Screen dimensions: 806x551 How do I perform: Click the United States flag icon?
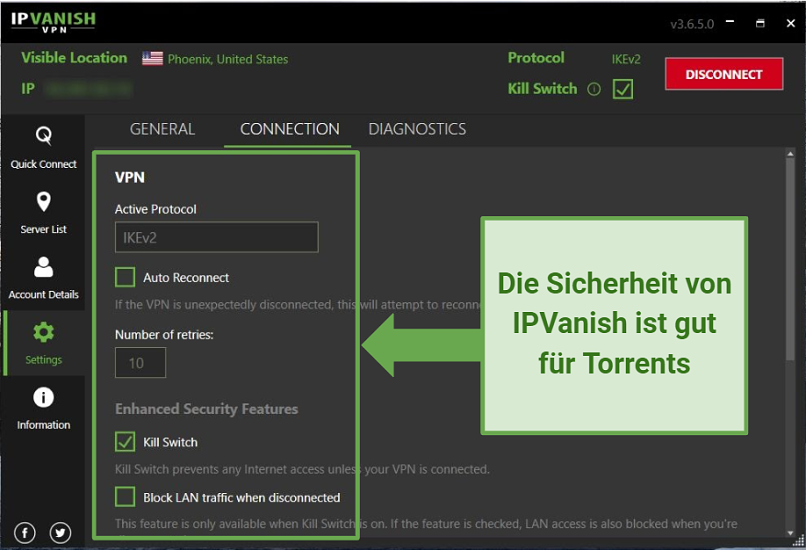click(x=152, y=59)
